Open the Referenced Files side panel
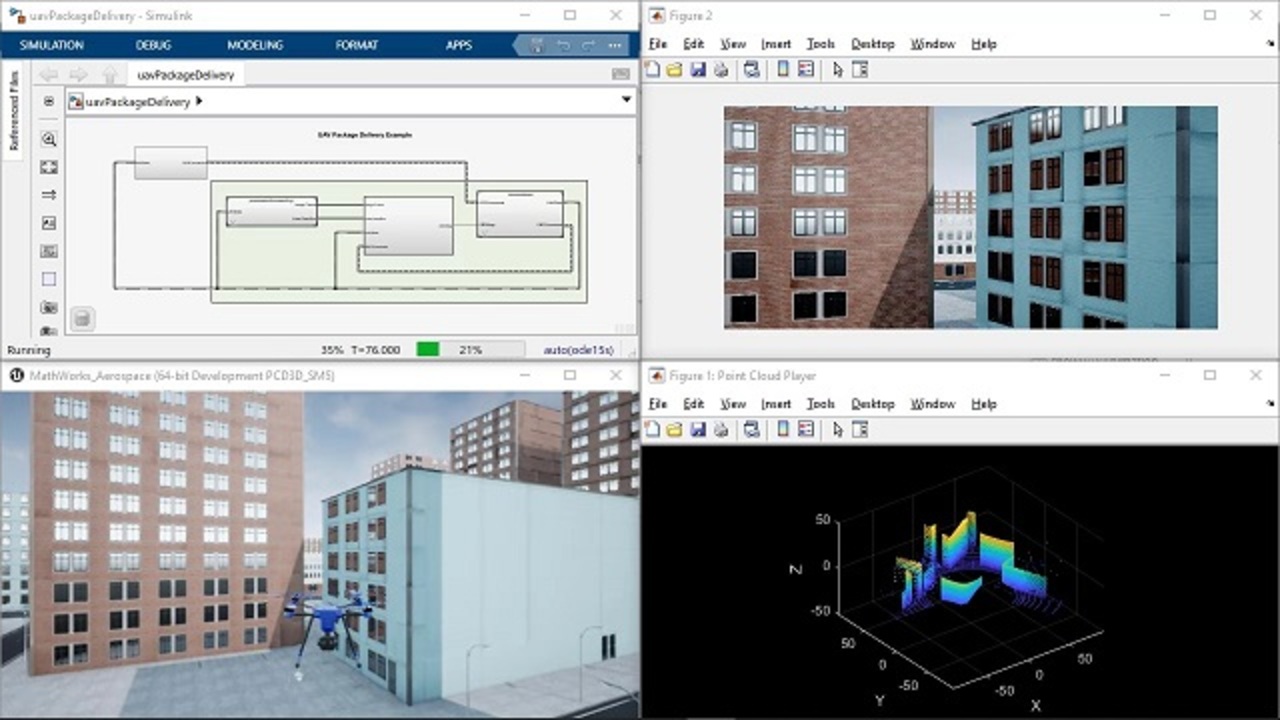Screen dimensions: 1280x720 [x=14, y=111]
